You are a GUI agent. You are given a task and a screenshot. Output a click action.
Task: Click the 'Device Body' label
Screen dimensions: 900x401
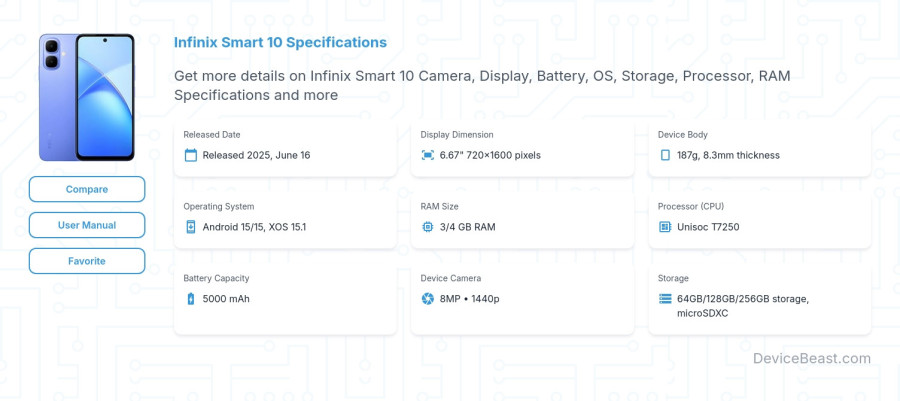point(682,135)
